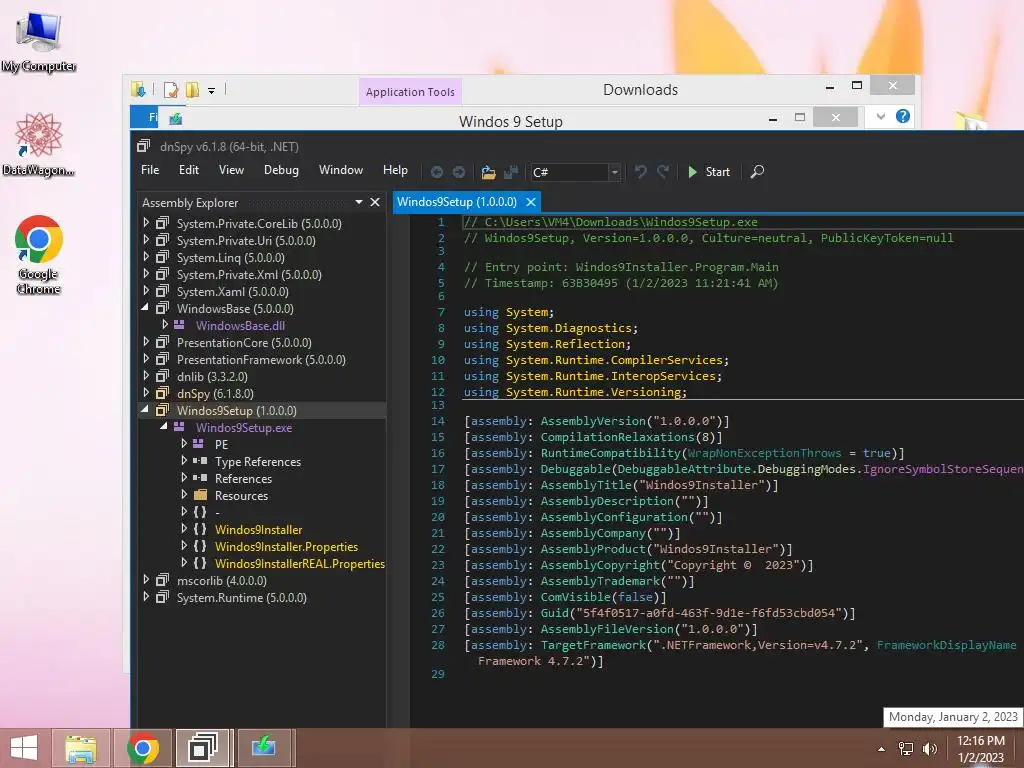This screenshot has width=1024, height=768.
Task: Click the Save All toolbar icon
Action: [511, 172]
